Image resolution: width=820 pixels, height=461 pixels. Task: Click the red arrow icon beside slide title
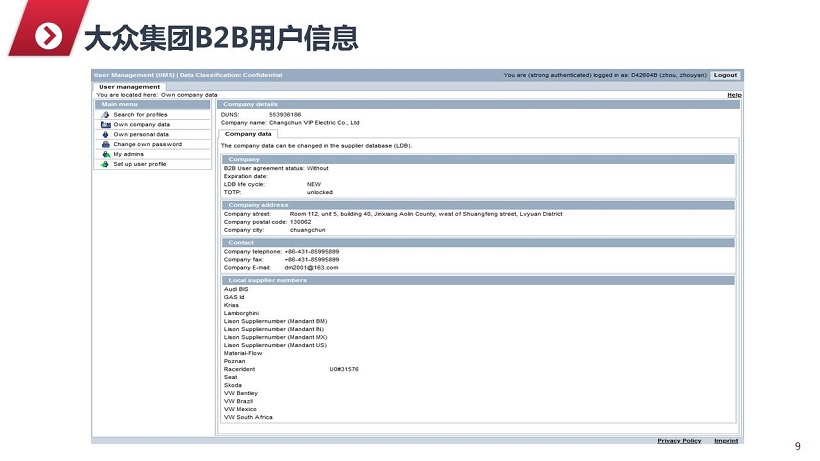coord(49,38)
